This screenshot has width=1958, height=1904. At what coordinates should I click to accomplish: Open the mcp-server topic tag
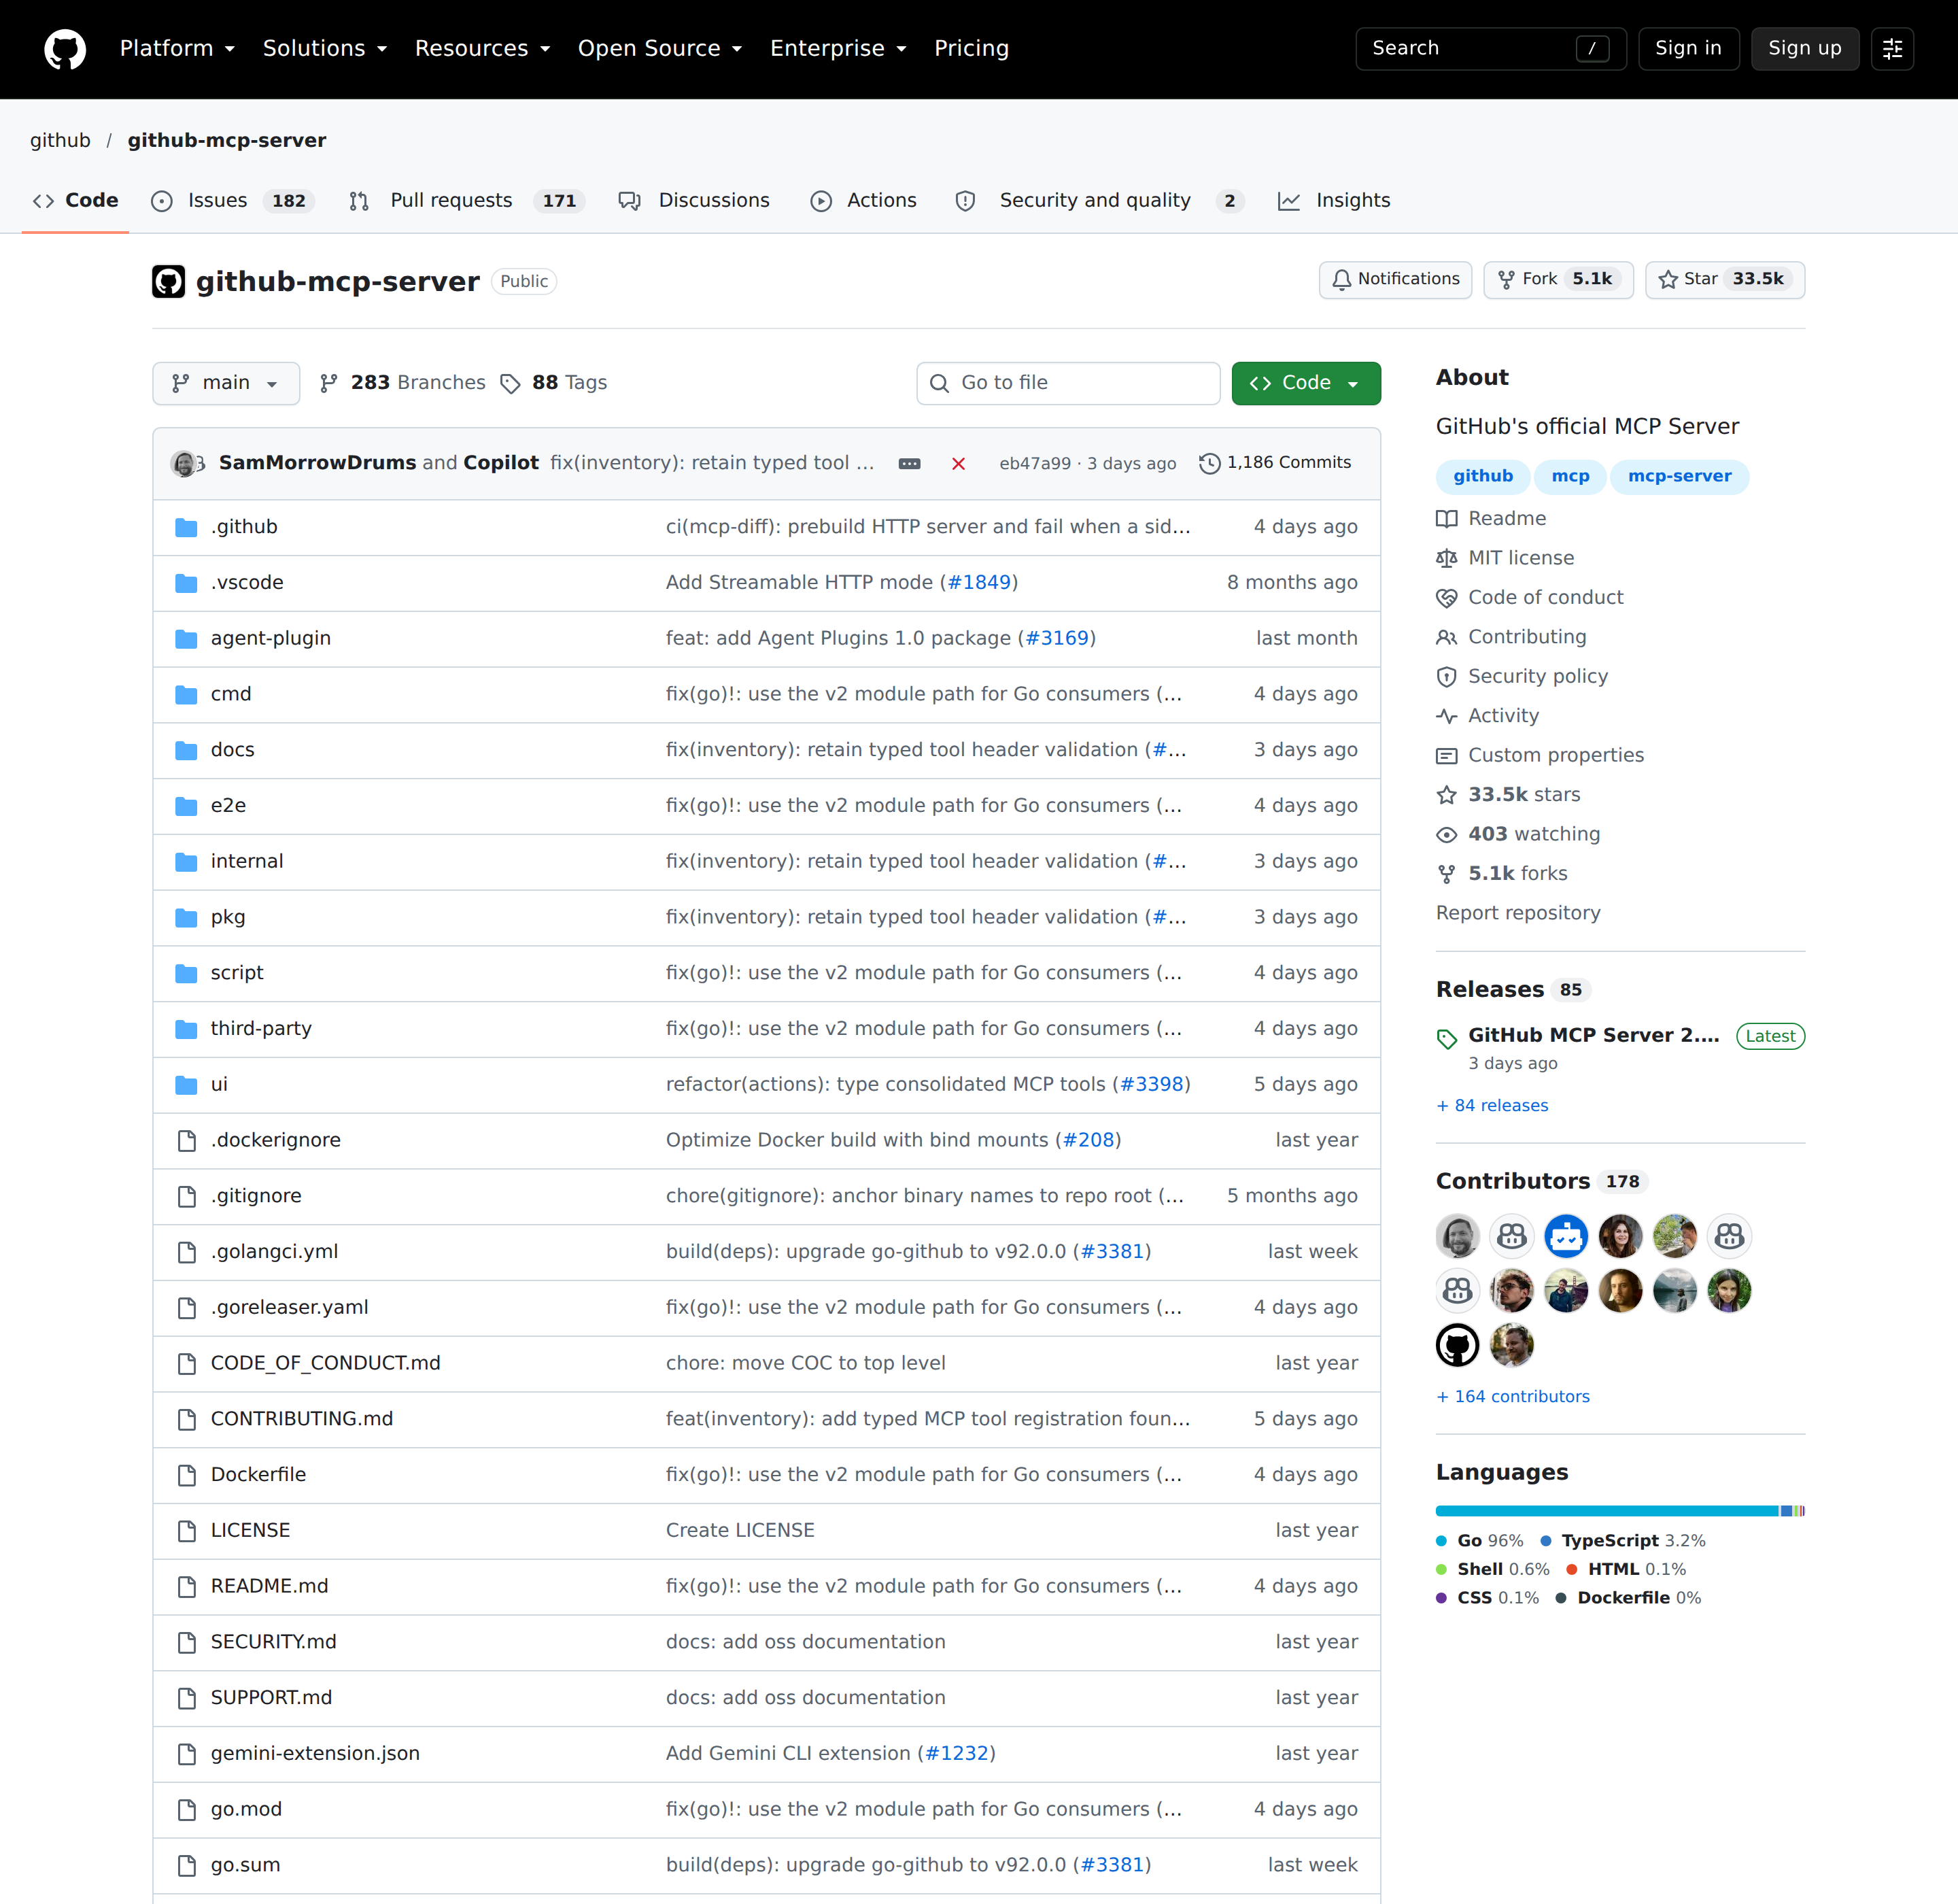pyautogui.click(x=1679, y=476)
